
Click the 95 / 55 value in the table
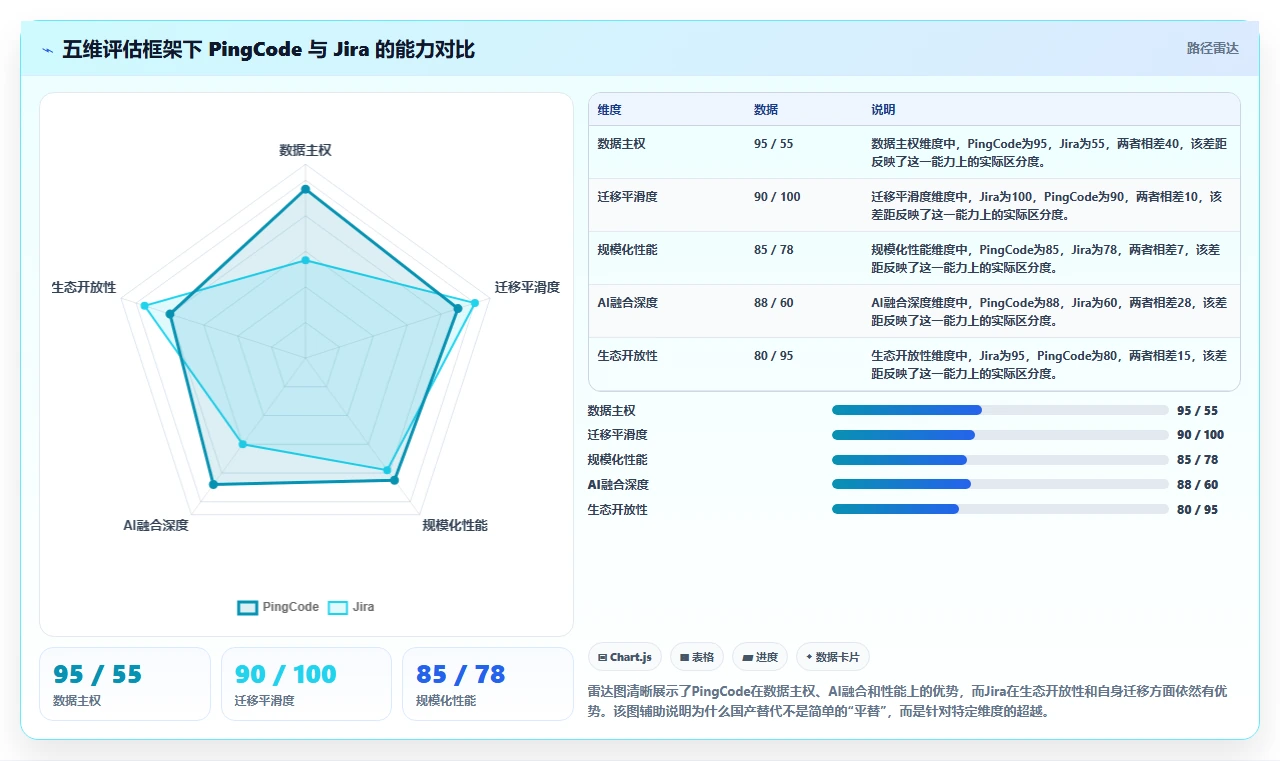(x=774, y=143)
